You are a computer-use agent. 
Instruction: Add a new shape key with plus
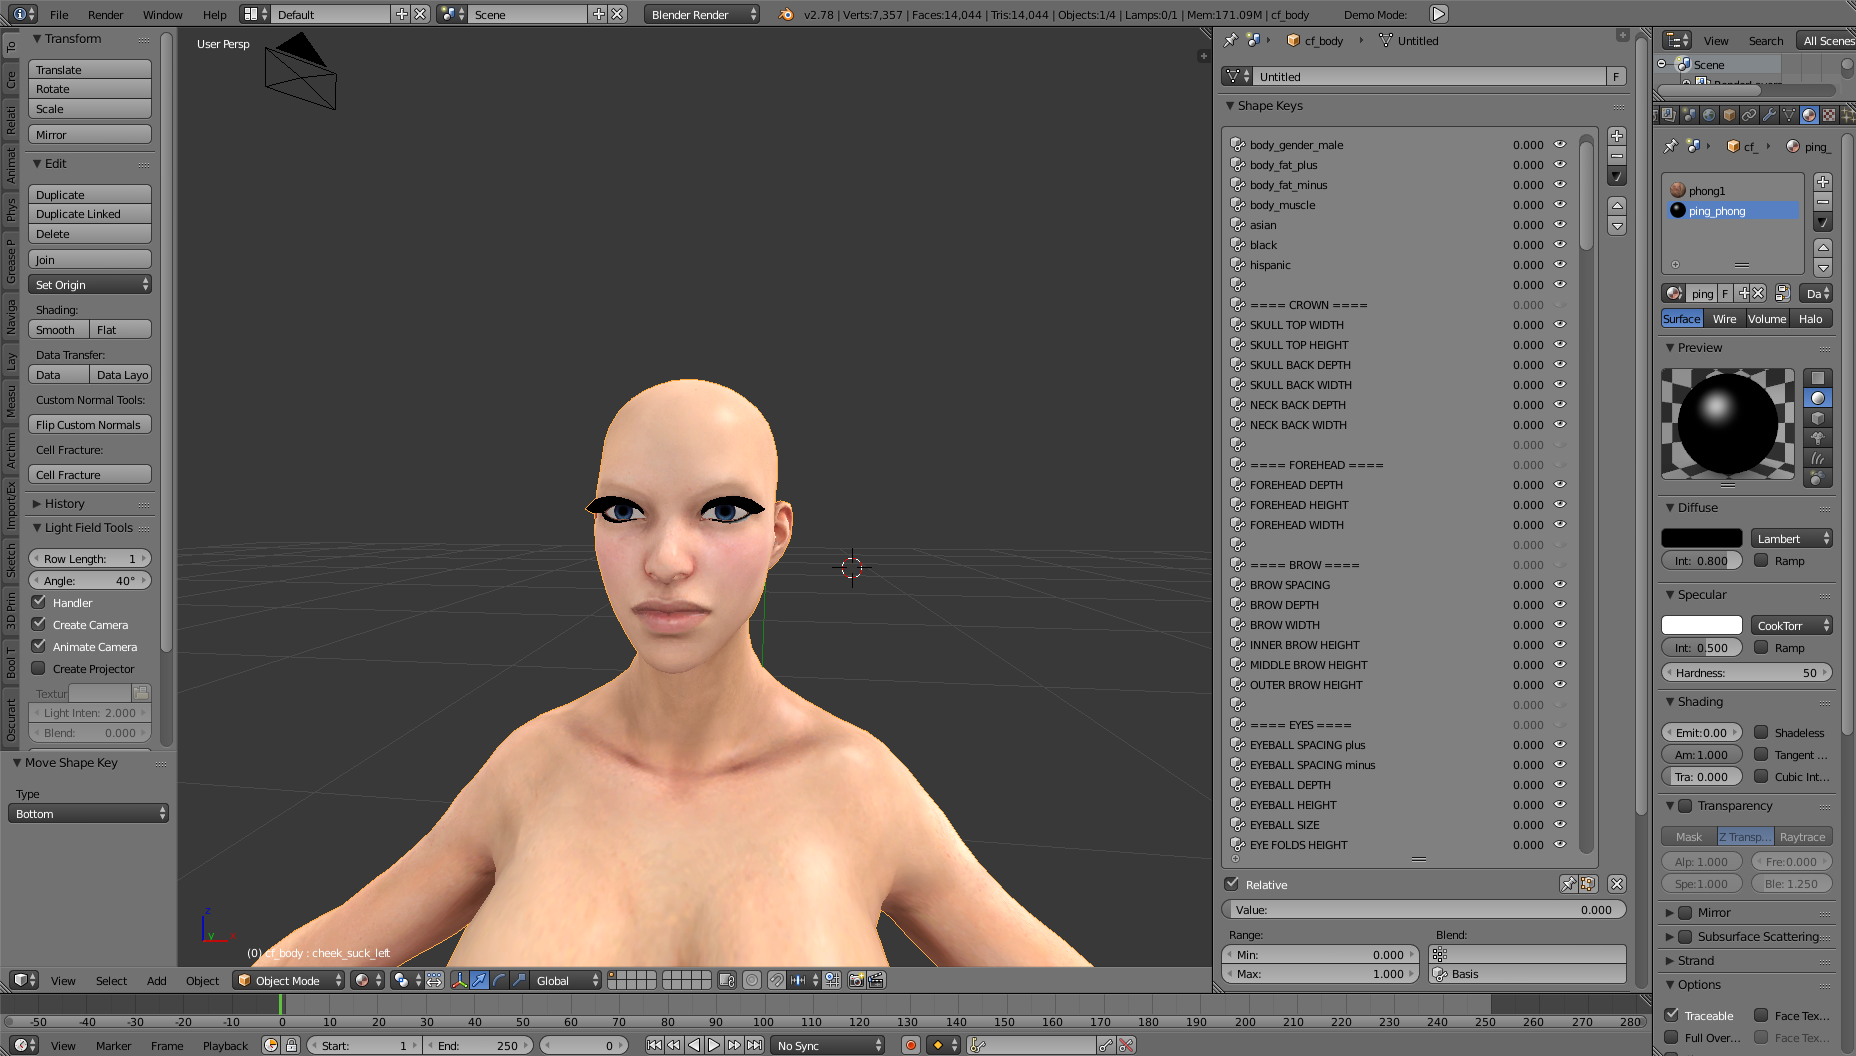[x=1617, y=136]
